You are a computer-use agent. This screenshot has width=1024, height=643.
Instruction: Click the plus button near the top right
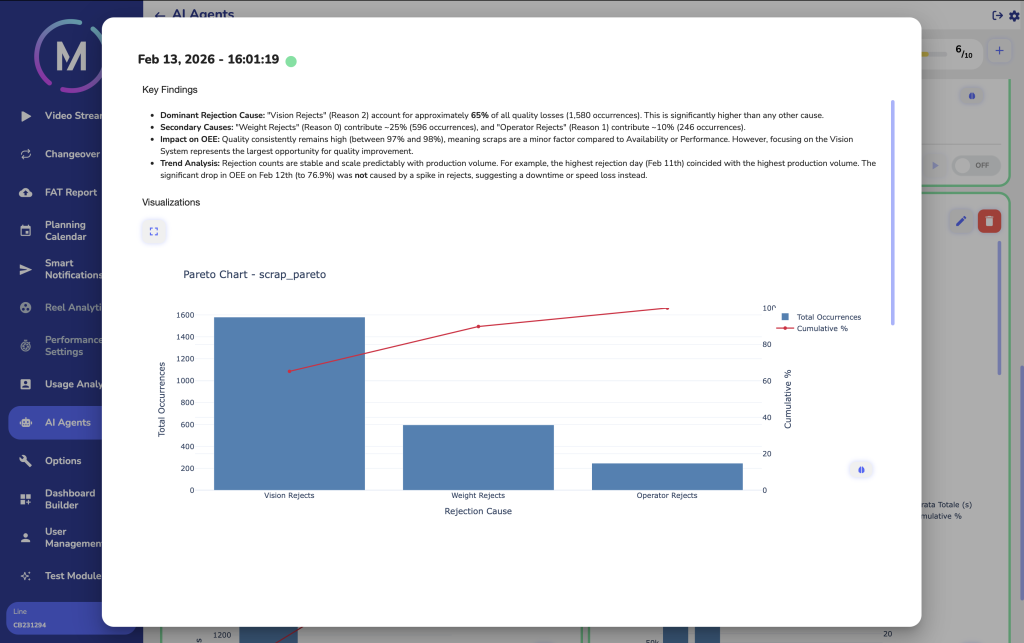pos(999,51)
